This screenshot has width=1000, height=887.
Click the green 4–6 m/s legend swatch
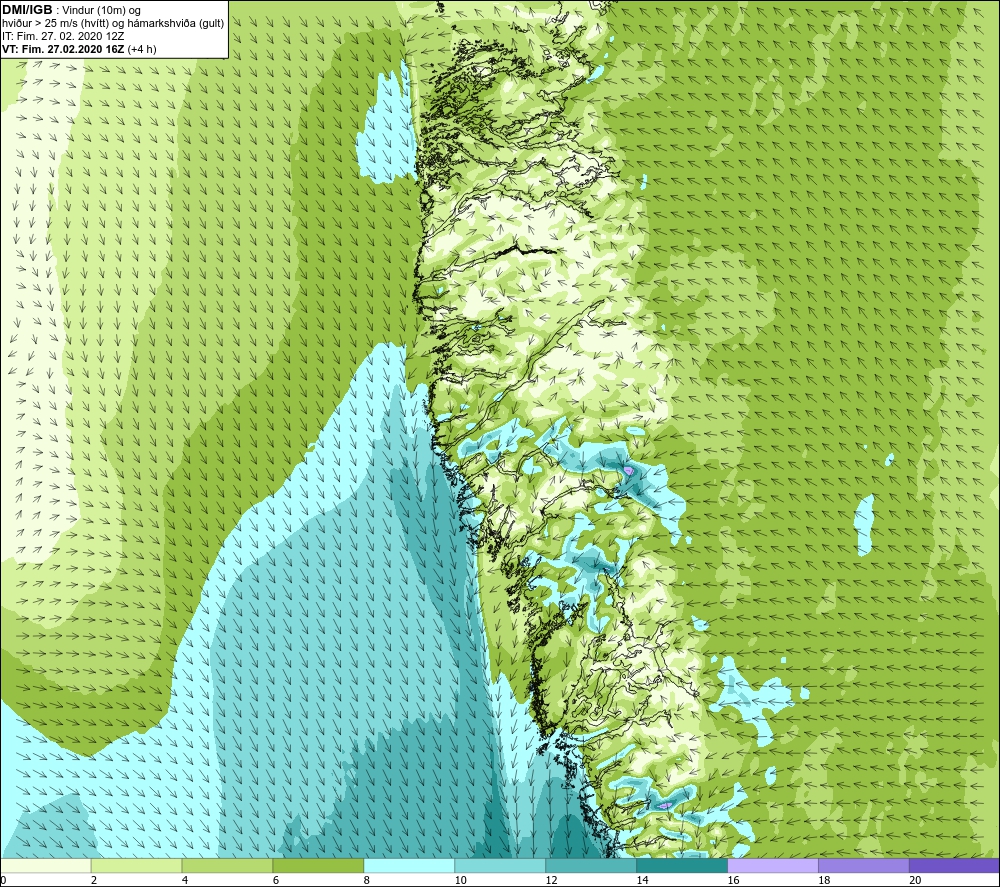click(x=227, y=866)
